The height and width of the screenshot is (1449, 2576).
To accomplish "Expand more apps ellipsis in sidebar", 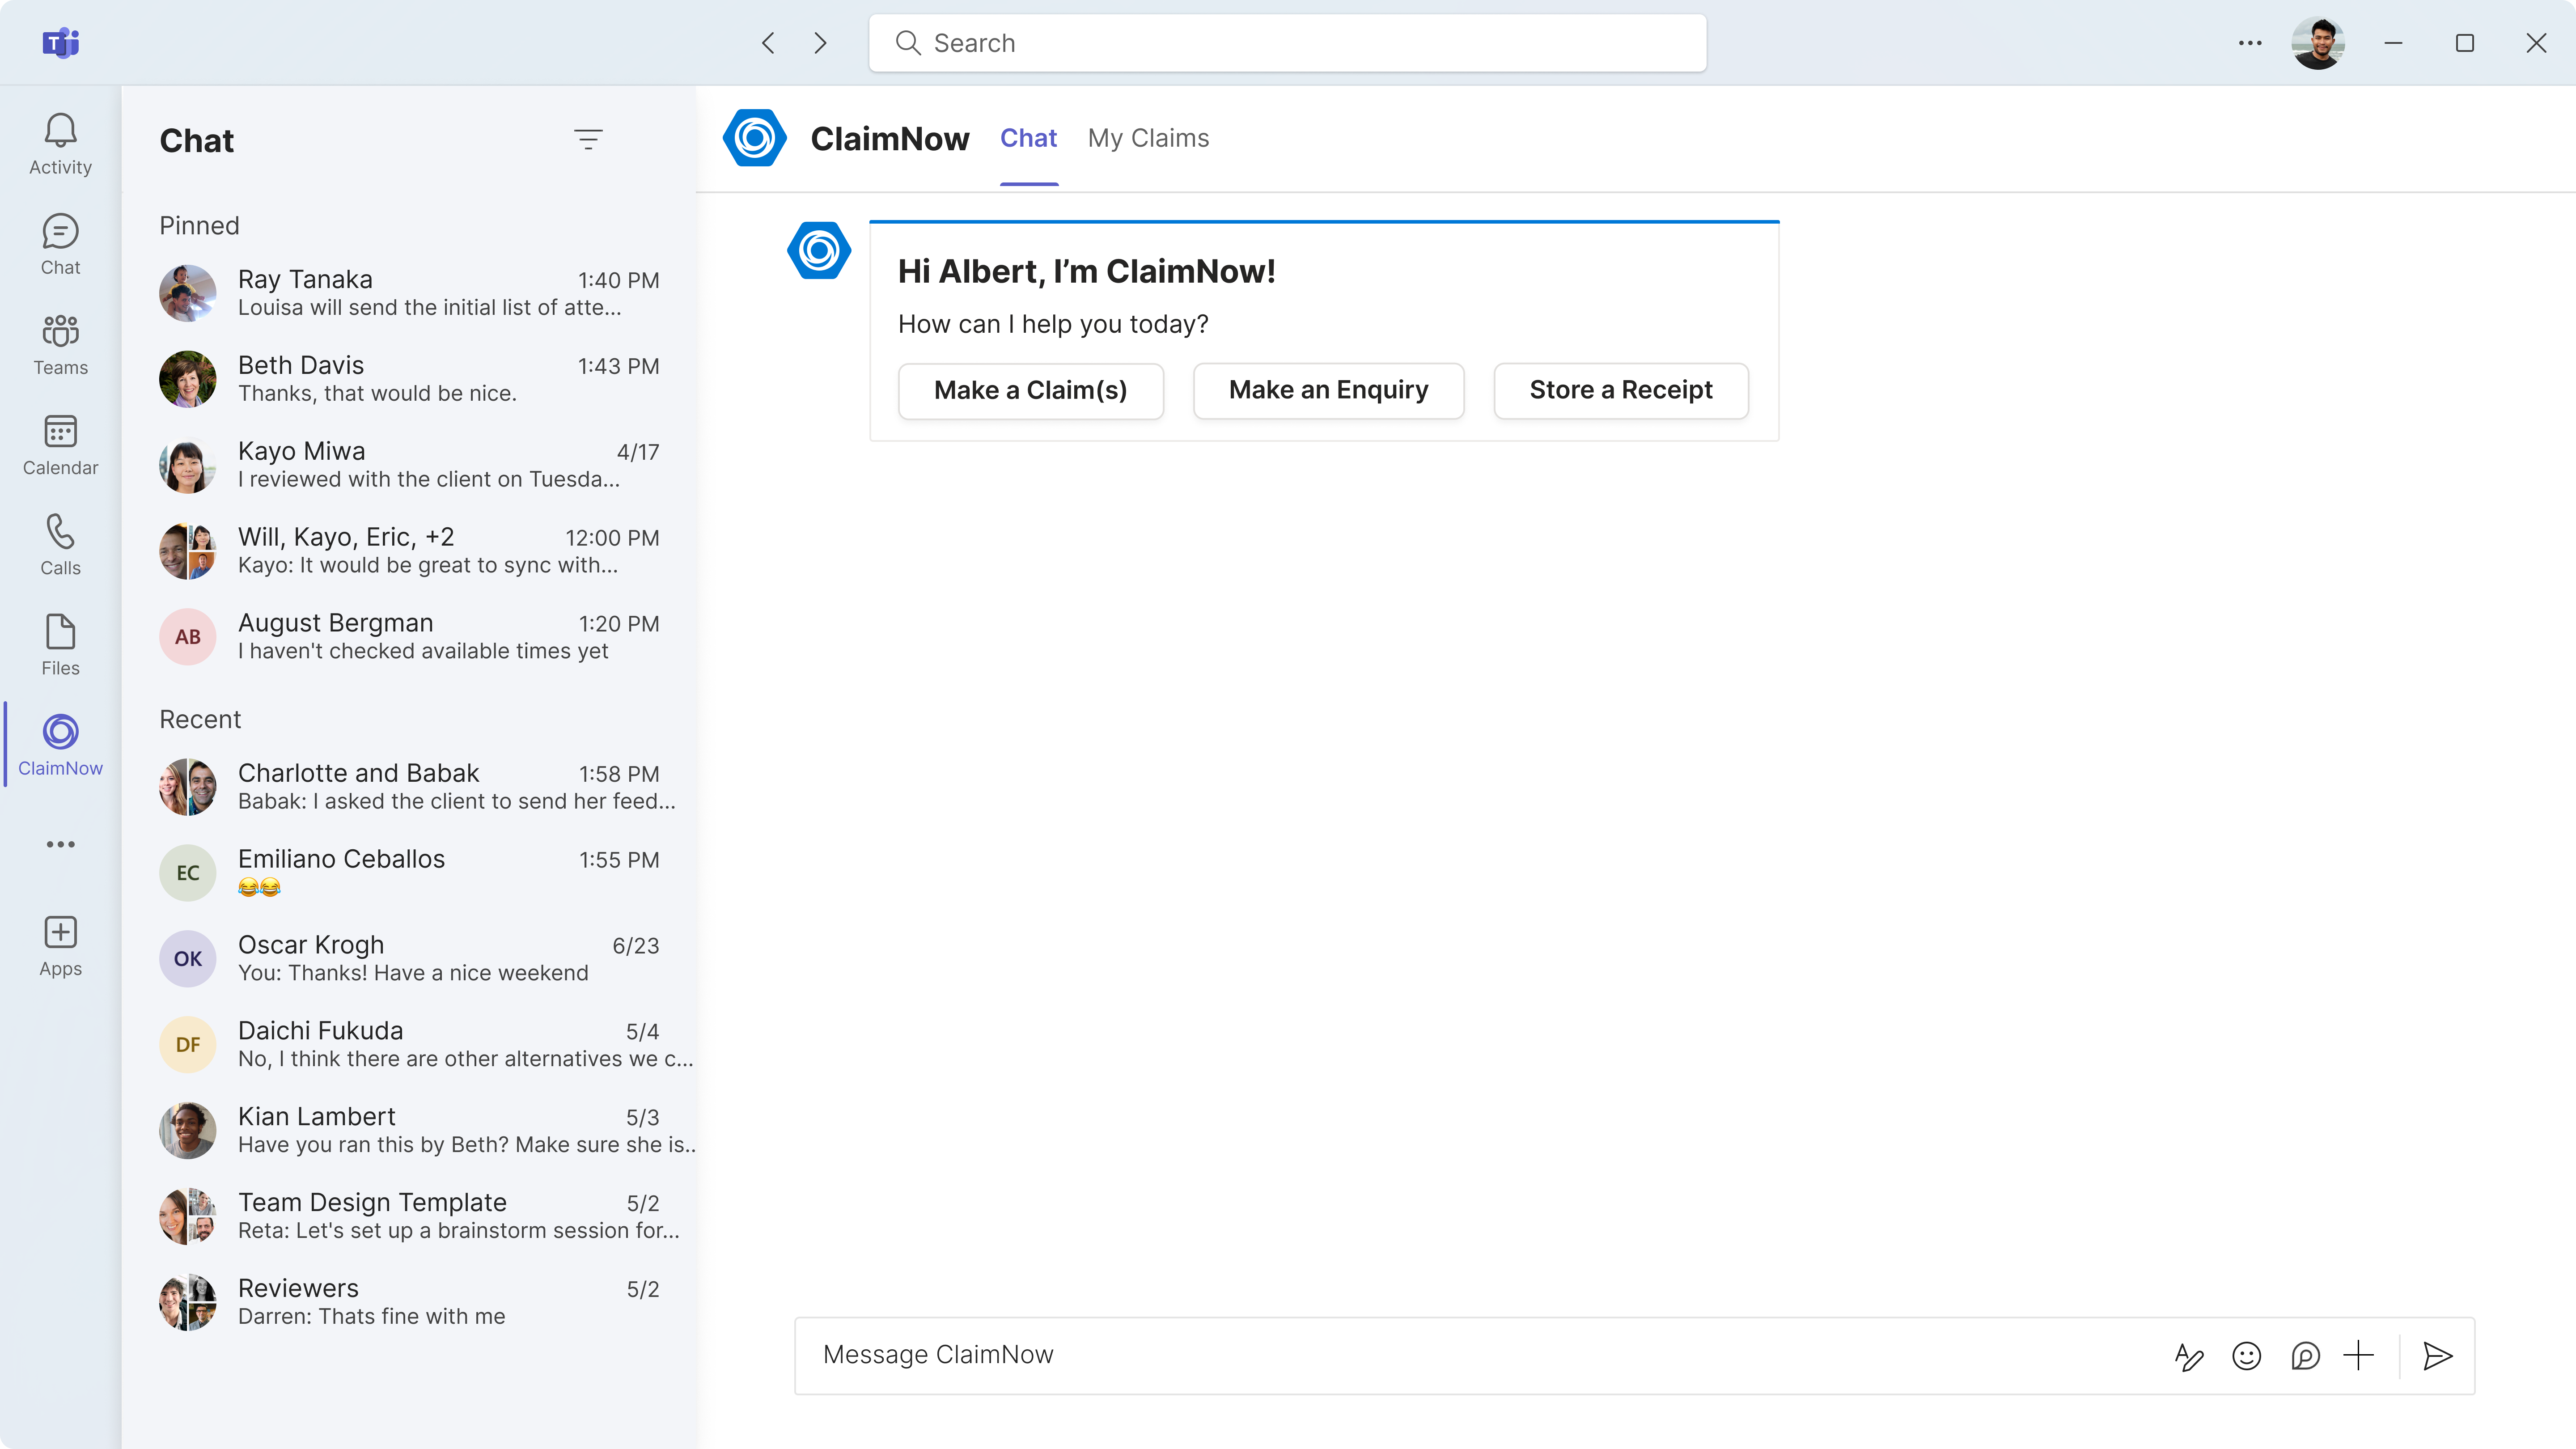I will pyautogui.click(x=60, y=844).
